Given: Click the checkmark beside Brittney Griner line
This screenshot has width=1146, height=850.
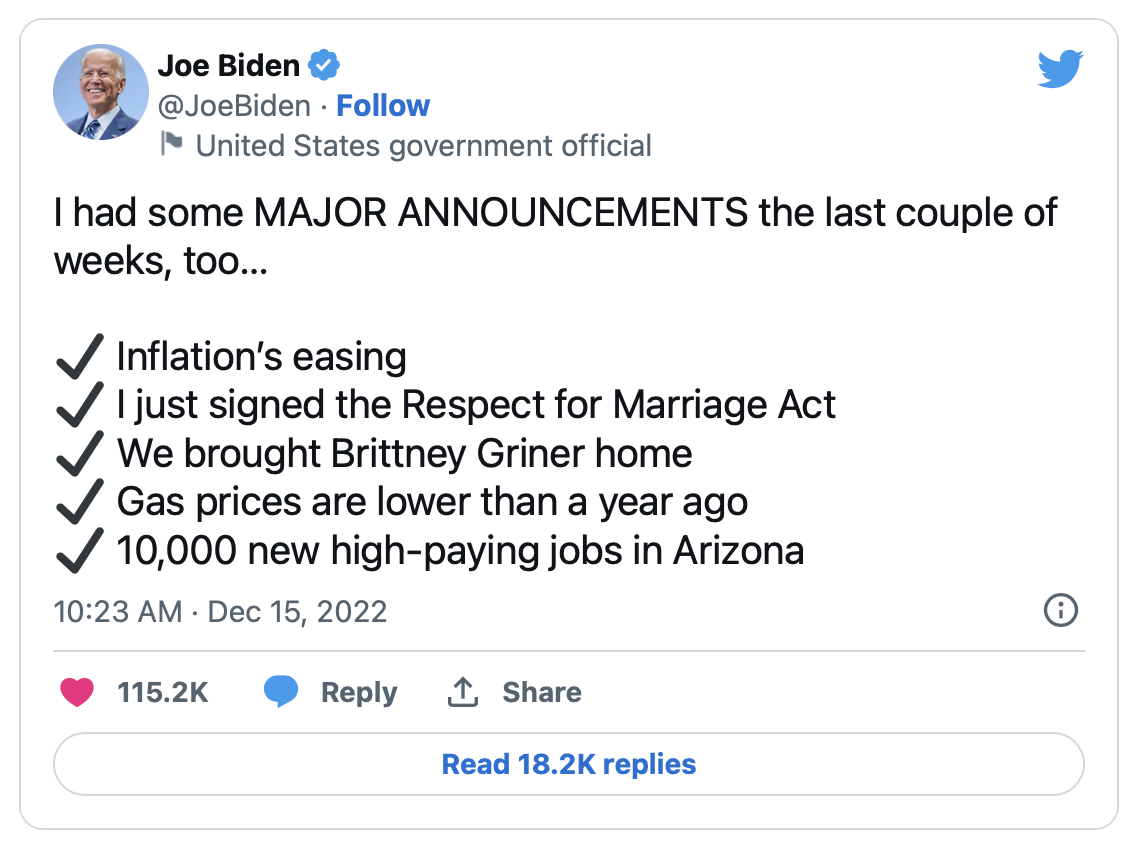Looking at the screenshot, I should (80, 454).
